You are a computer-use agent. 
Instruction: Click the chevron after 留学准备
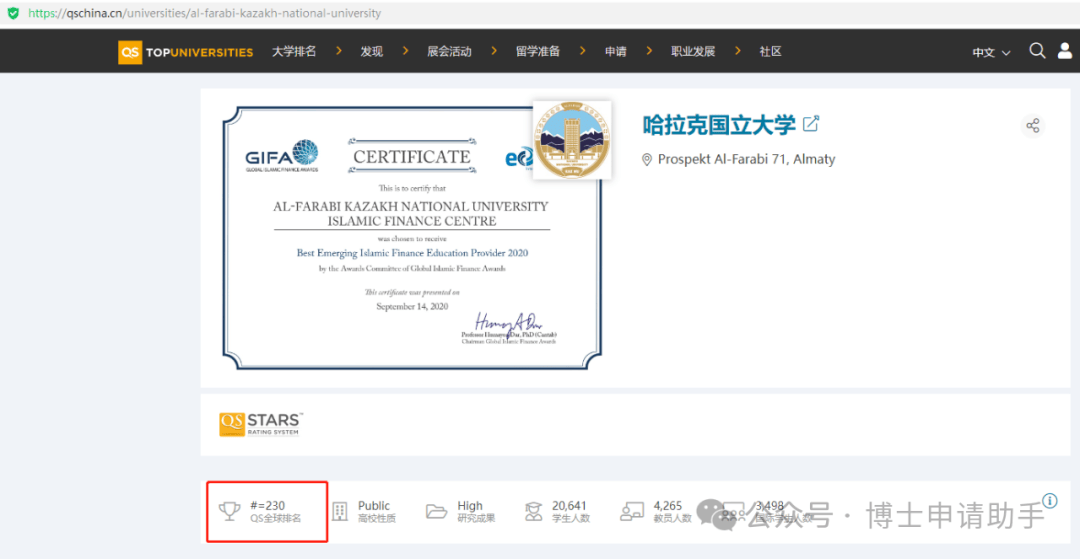pos(583,51)
